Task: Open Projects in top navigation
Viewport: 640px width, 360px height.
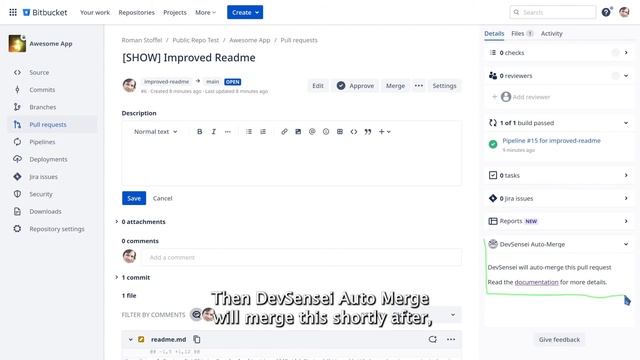Action: pos(175,12)
